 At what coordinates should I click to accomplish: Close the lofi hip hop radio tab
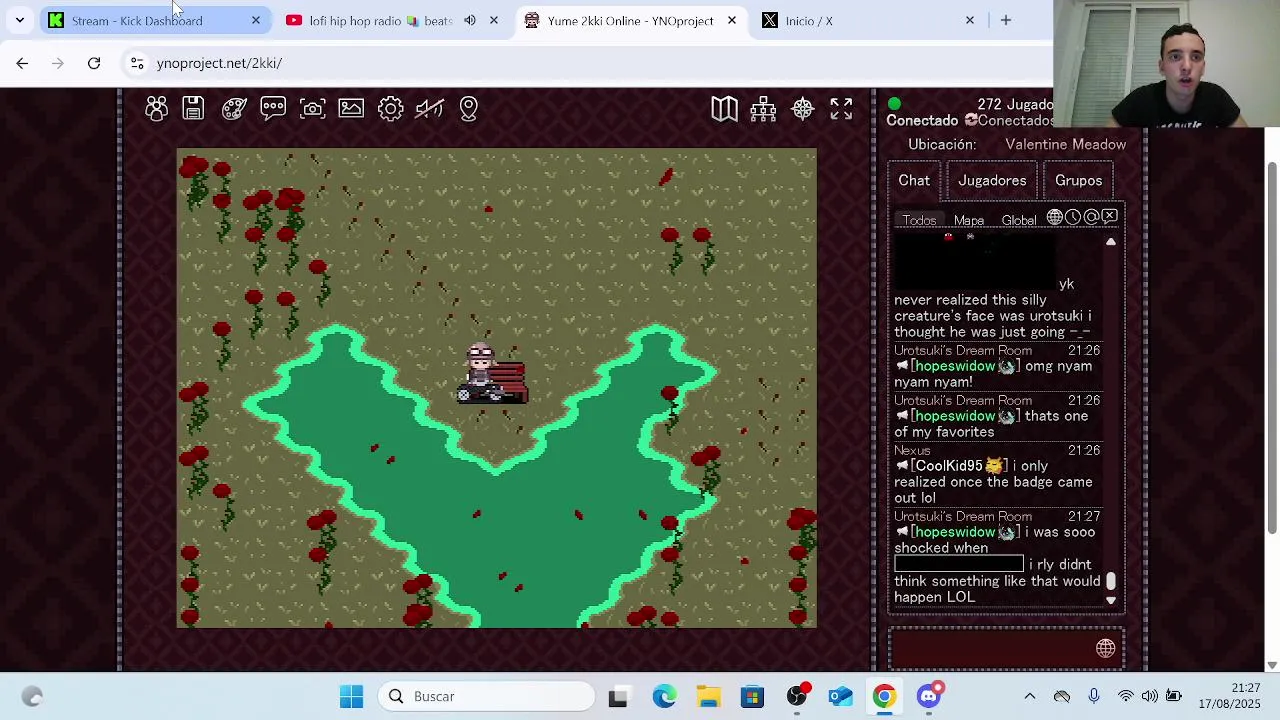493,20
